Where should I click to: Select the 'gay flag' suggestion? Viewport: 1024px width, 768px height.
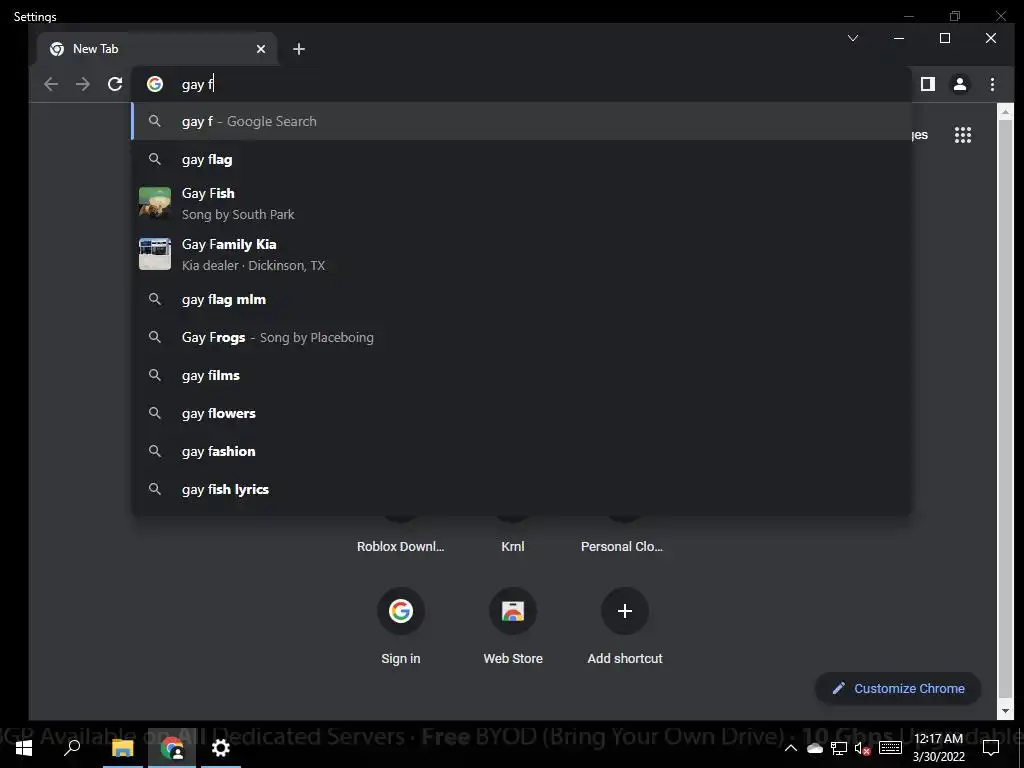coord(521,159)
